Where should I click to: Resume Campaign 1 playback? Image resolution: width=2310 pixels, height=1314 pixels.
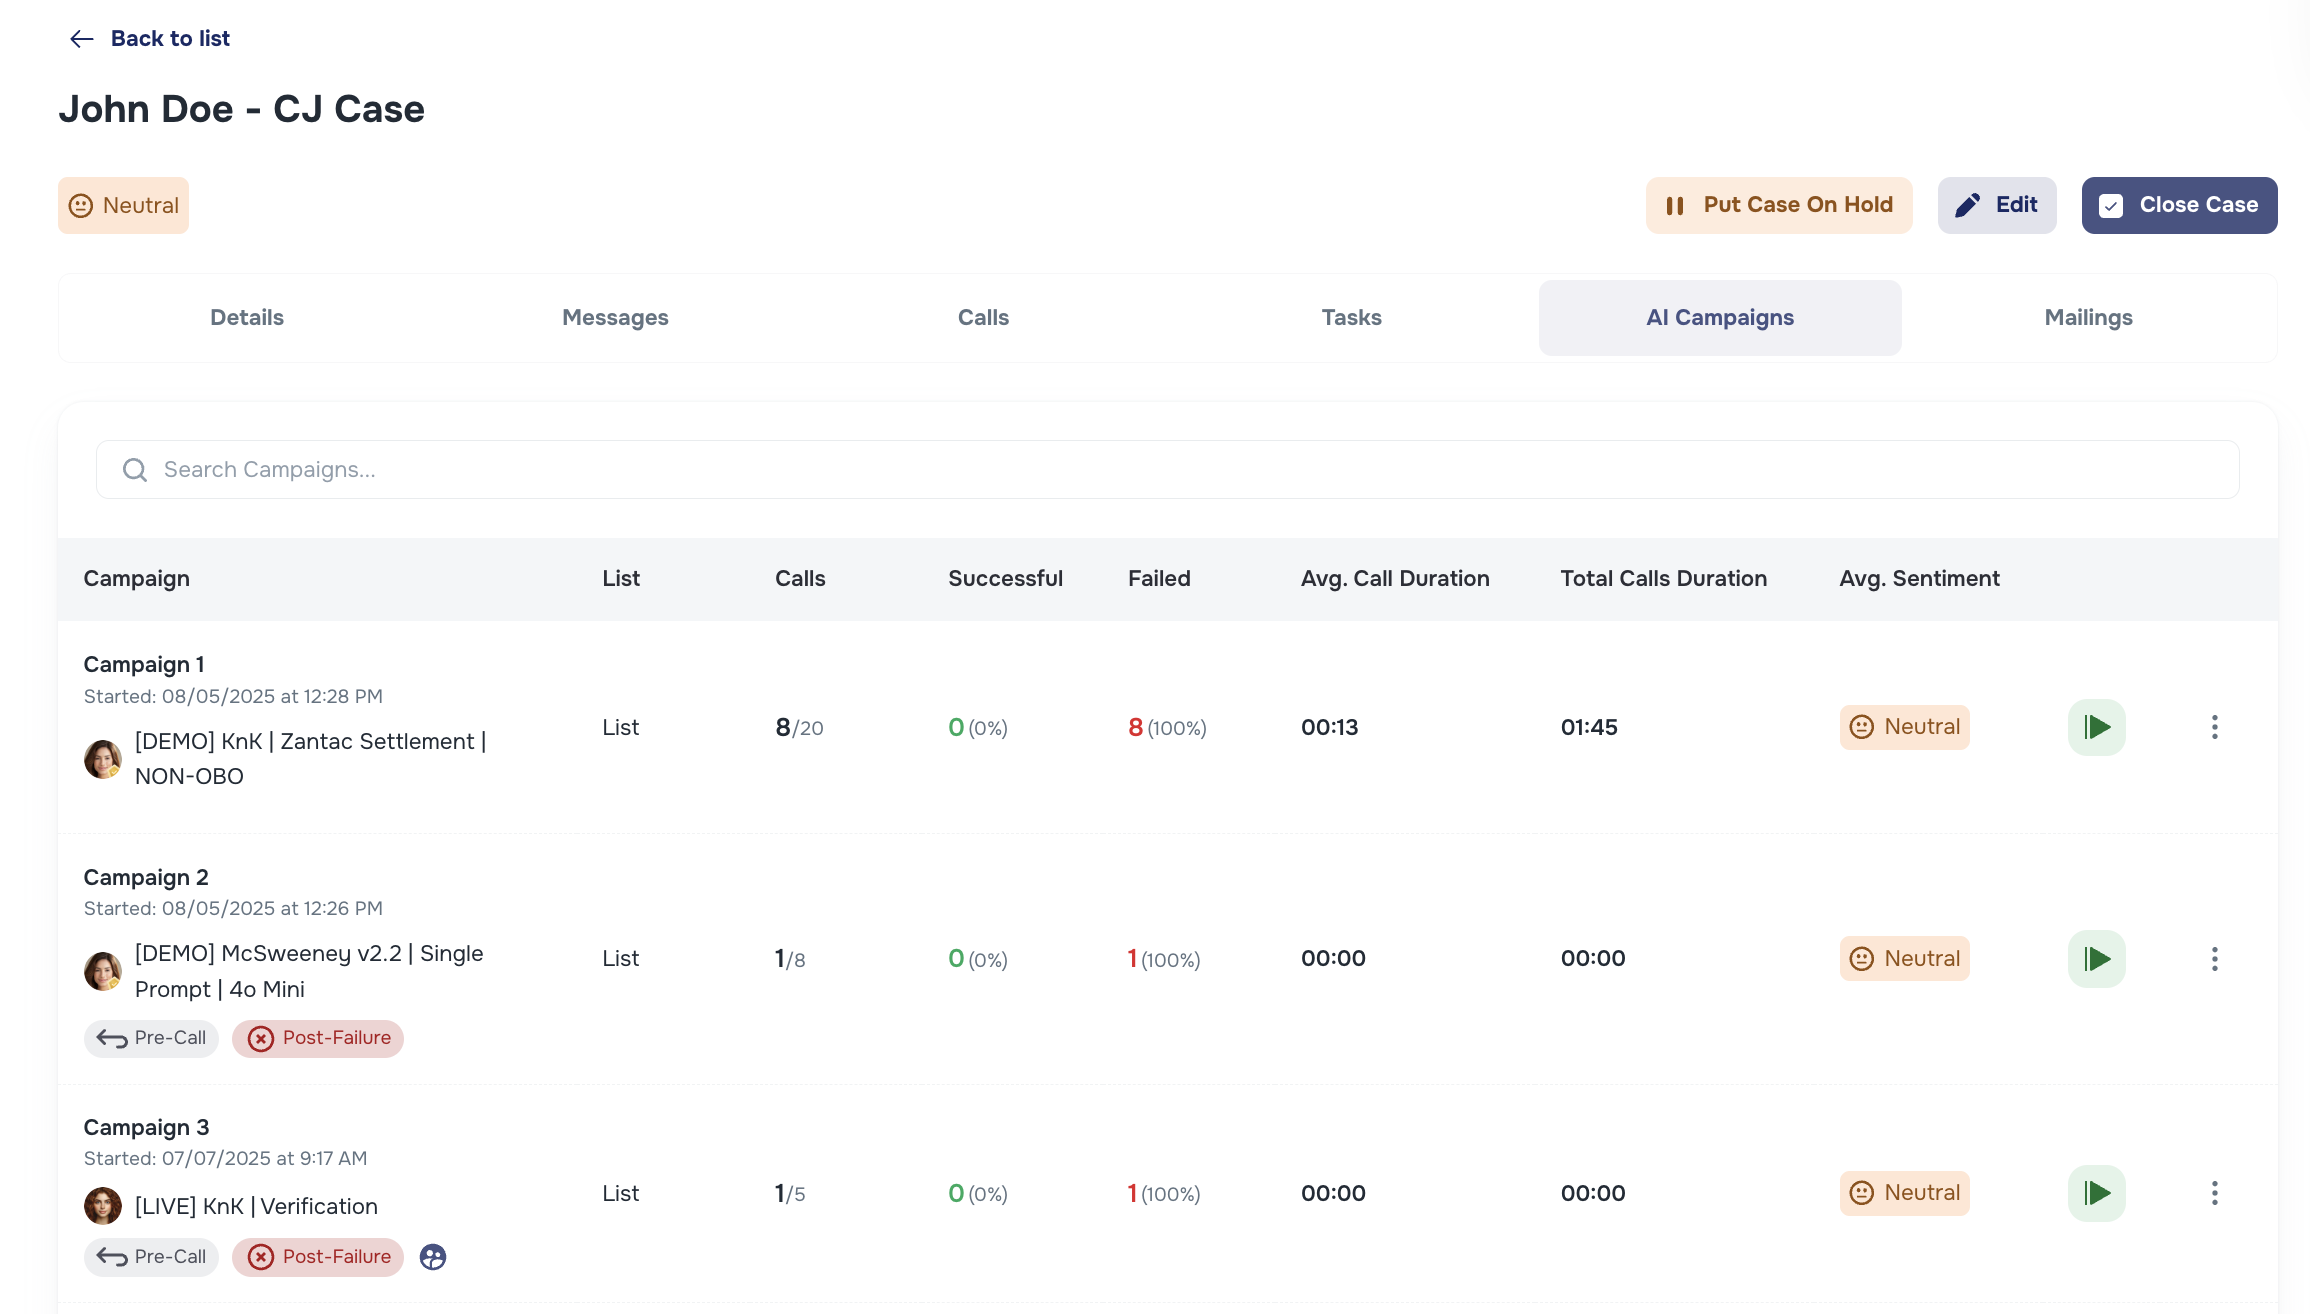pos(2097,727)
